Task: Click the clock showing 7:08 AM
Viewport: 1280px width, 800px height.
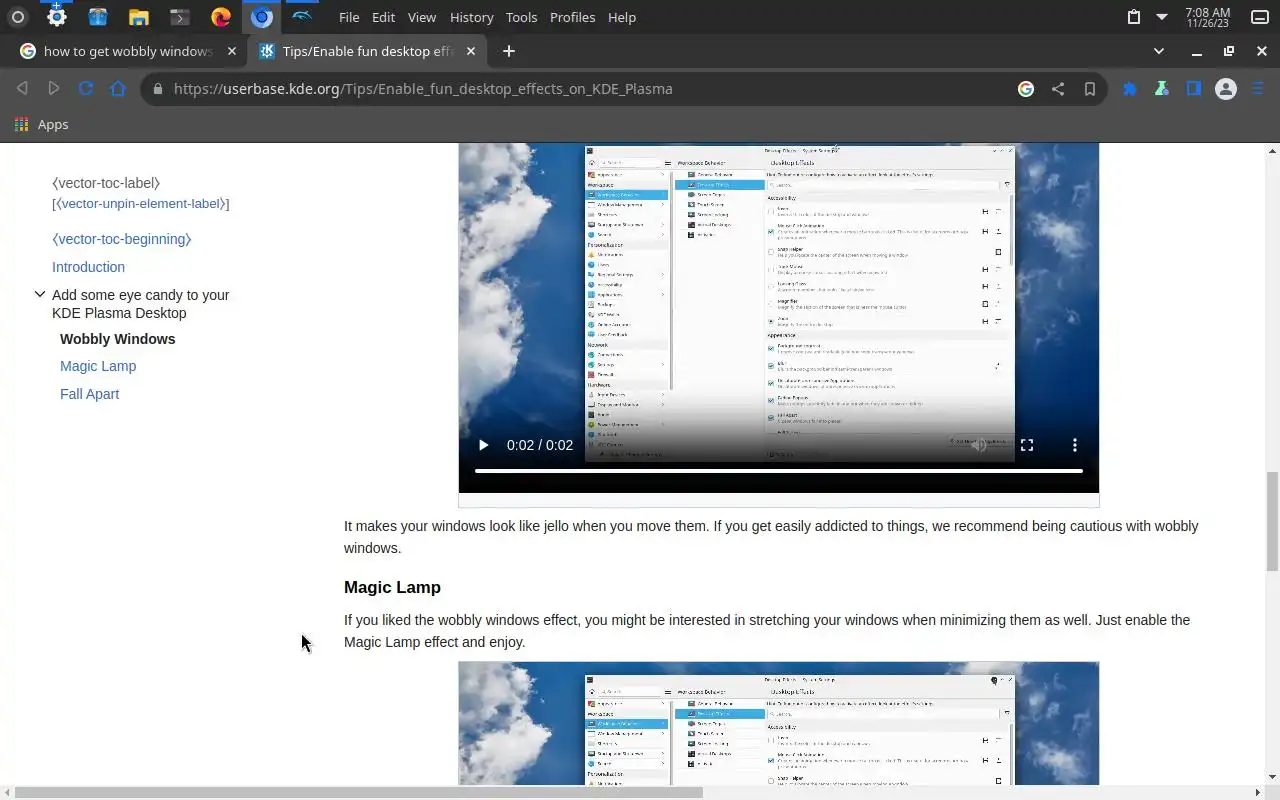Action: click(x=1207, y=17)
